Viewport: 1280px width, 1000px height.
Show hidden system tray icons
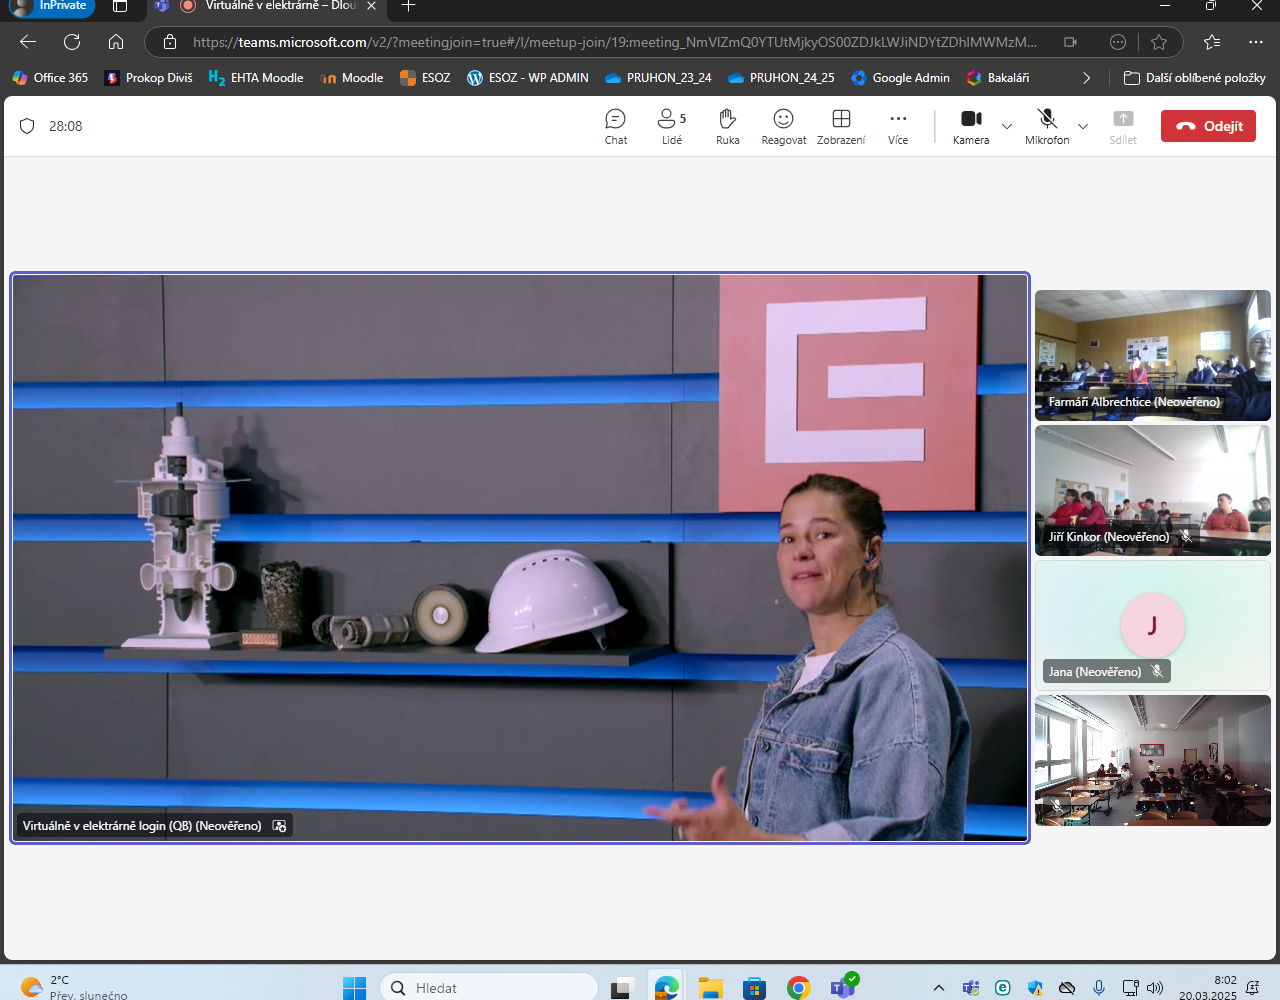coord(938,988)
